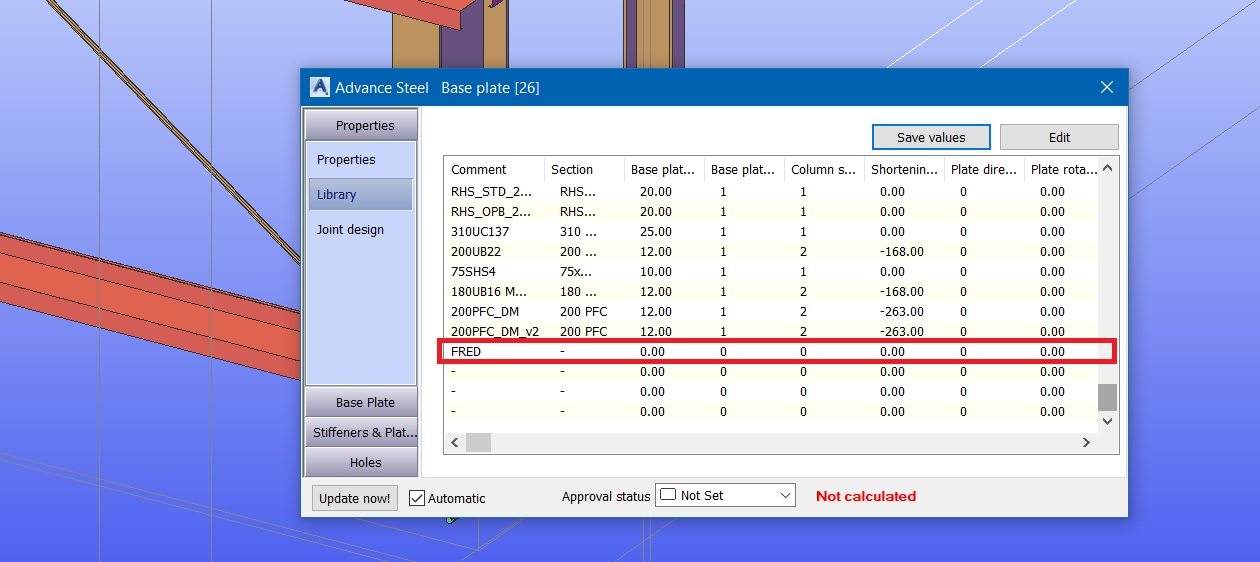Toggle the Automatic checkbox
This screenshot has width=1260, height=562.
pos(418,498)
